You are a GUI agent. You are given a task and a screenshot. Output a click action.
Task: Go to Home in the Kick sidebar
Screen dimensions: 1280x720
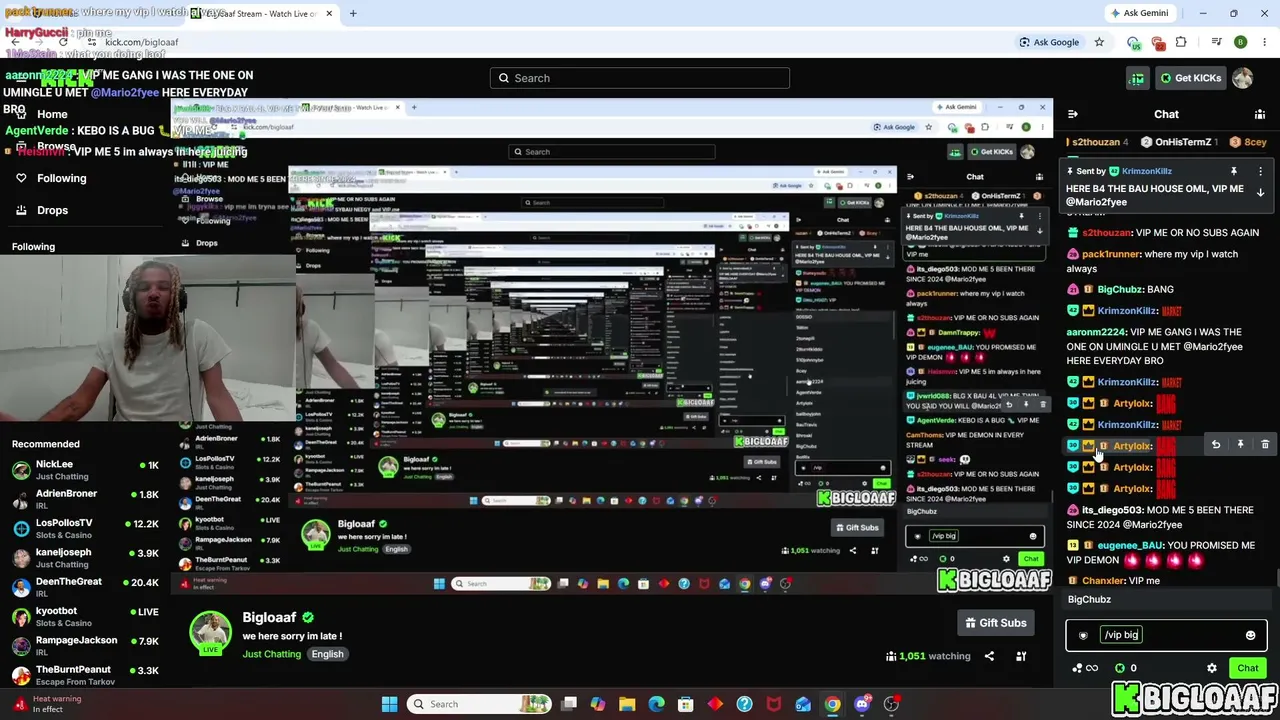point(52,114)
